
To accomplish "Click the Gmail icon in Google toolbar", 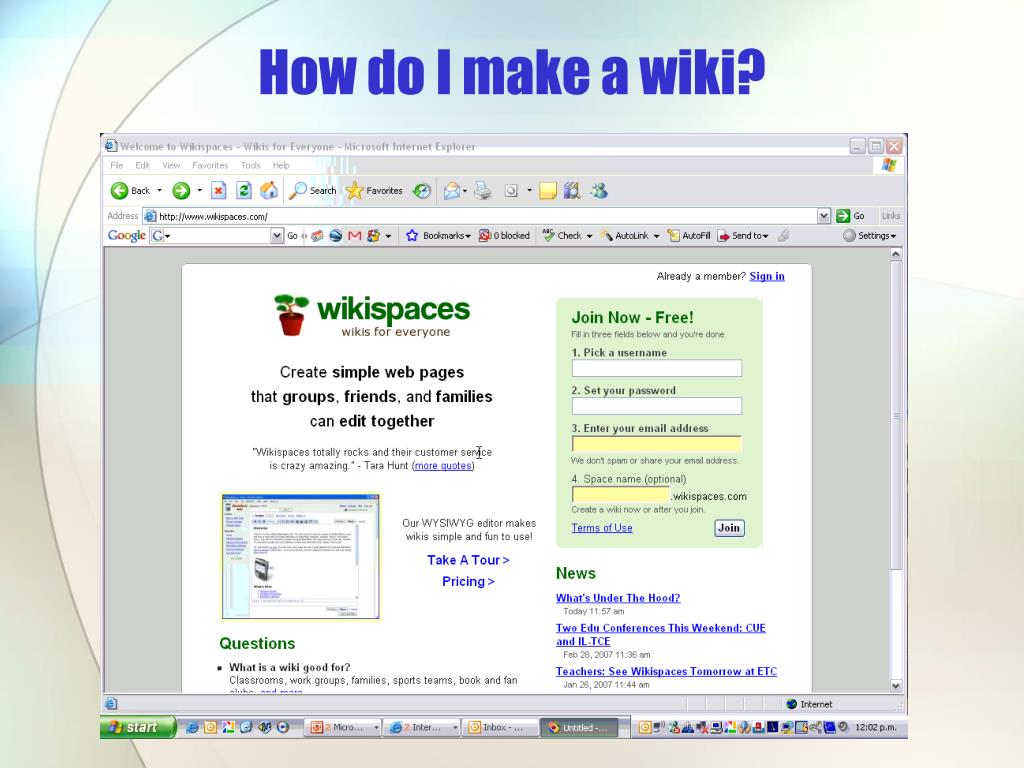I will tap(354, 236).
